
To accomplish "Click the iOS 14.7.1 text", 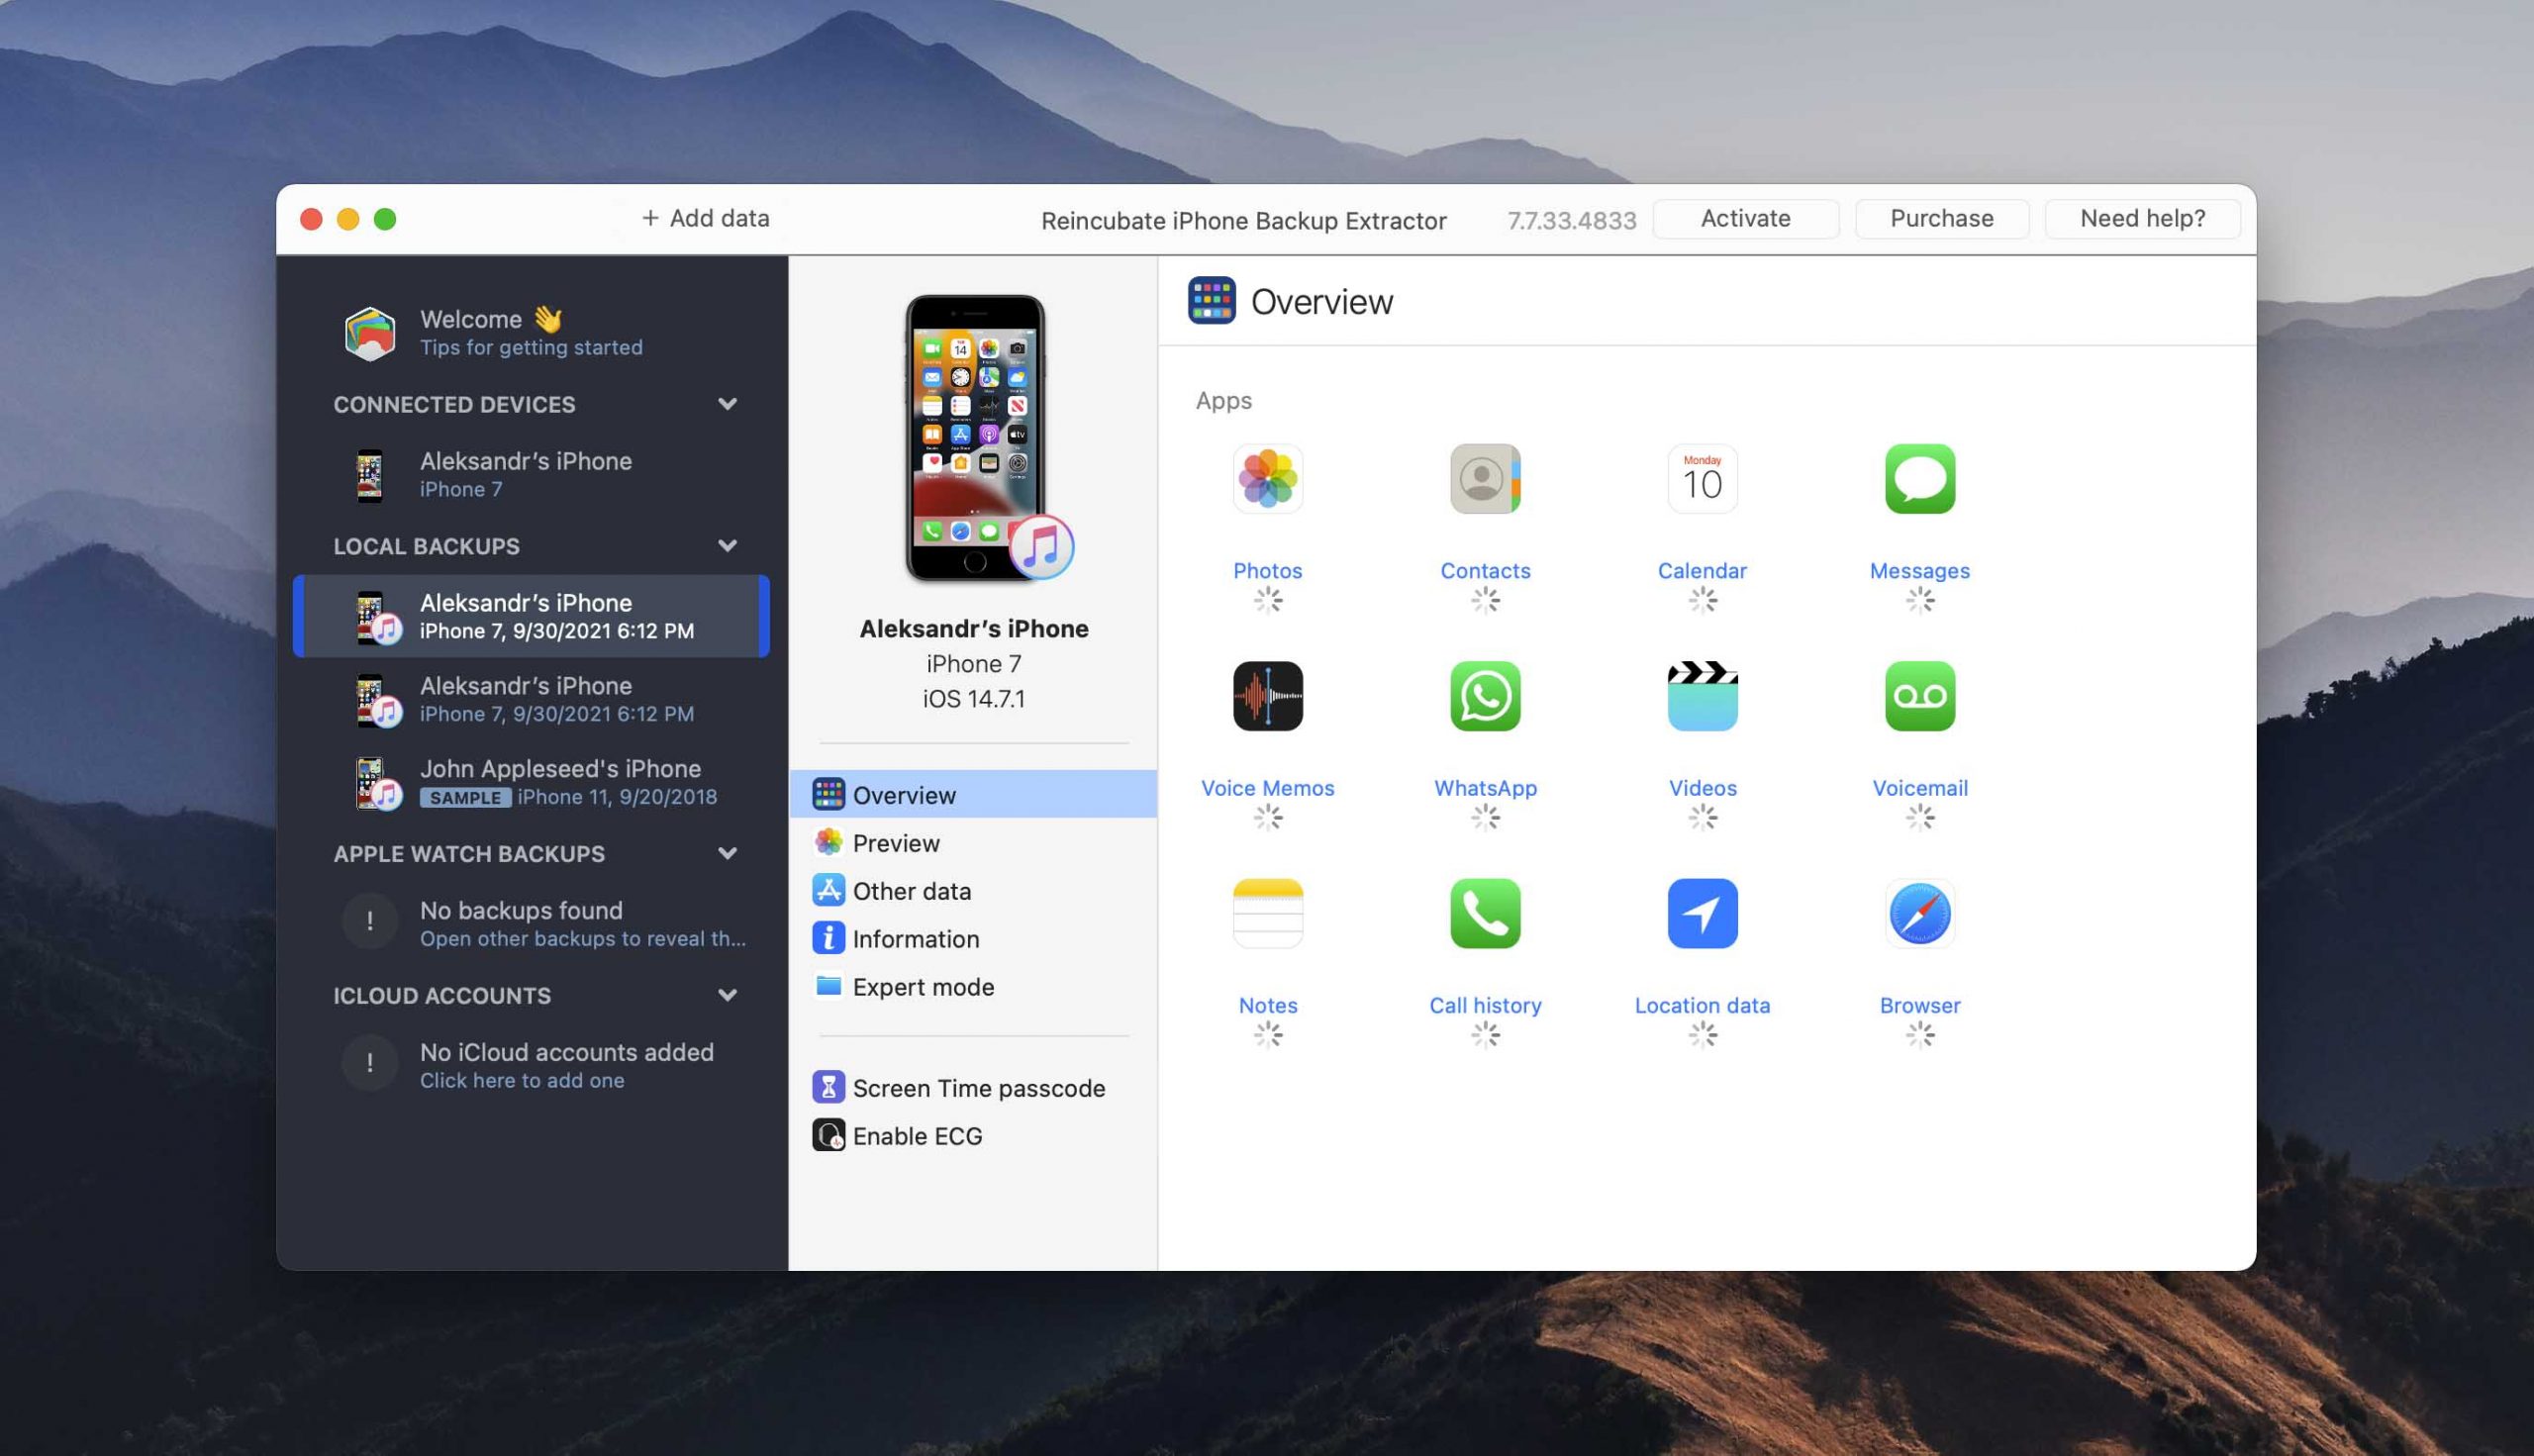I will 973,698.
